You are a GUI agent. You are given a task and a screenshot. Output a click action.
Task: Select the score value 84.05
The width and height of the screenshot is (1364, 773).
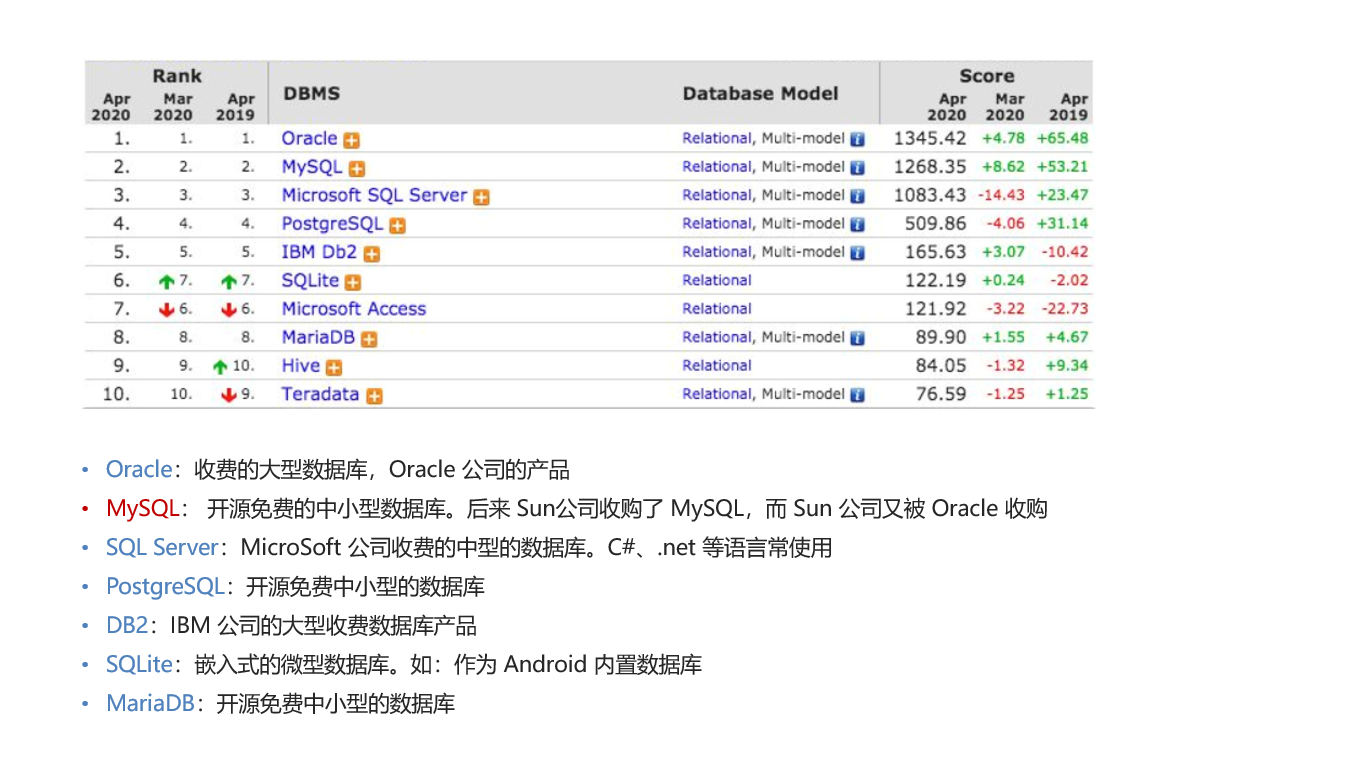point(941,366)
